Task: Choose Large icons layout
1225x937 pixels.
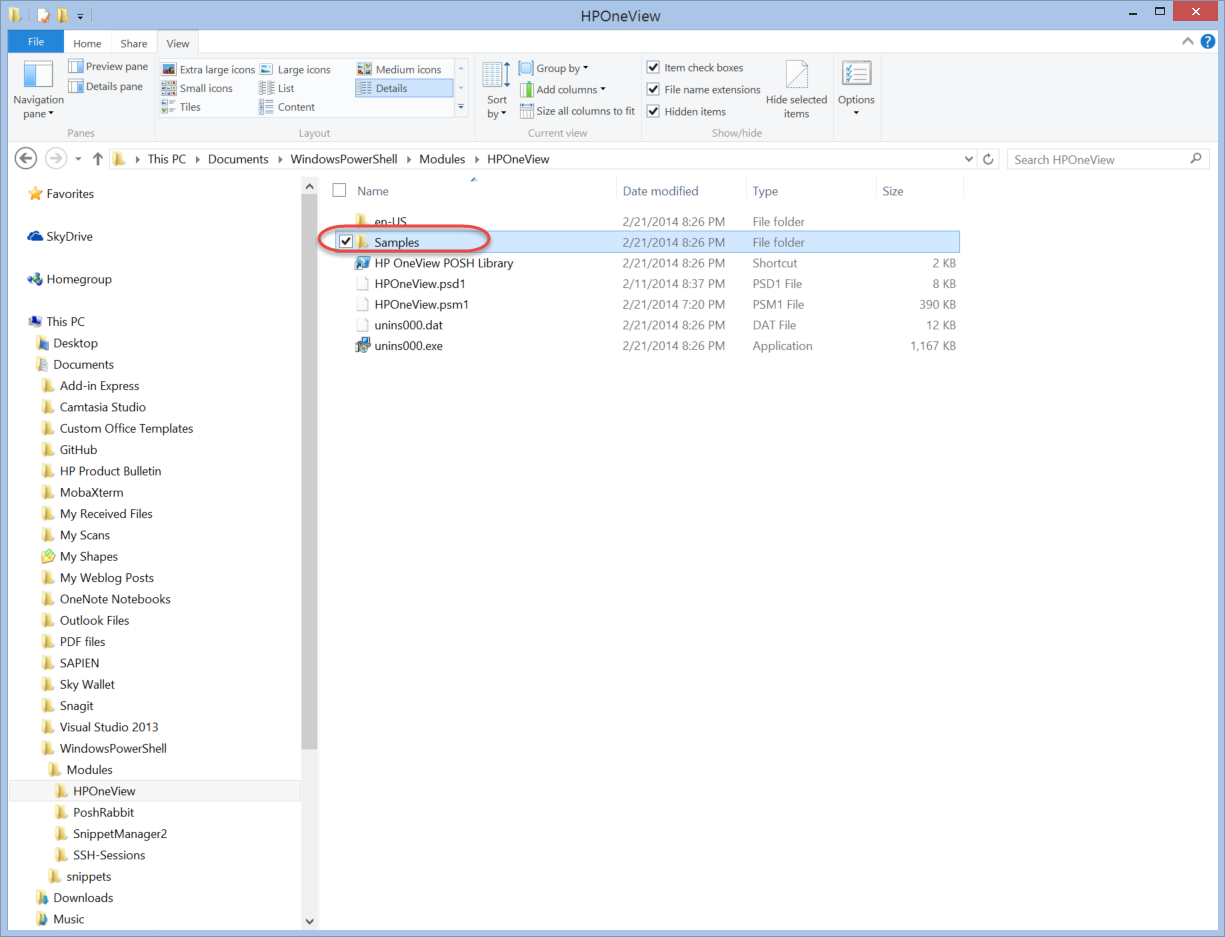Action: click(x=295, y=70)
